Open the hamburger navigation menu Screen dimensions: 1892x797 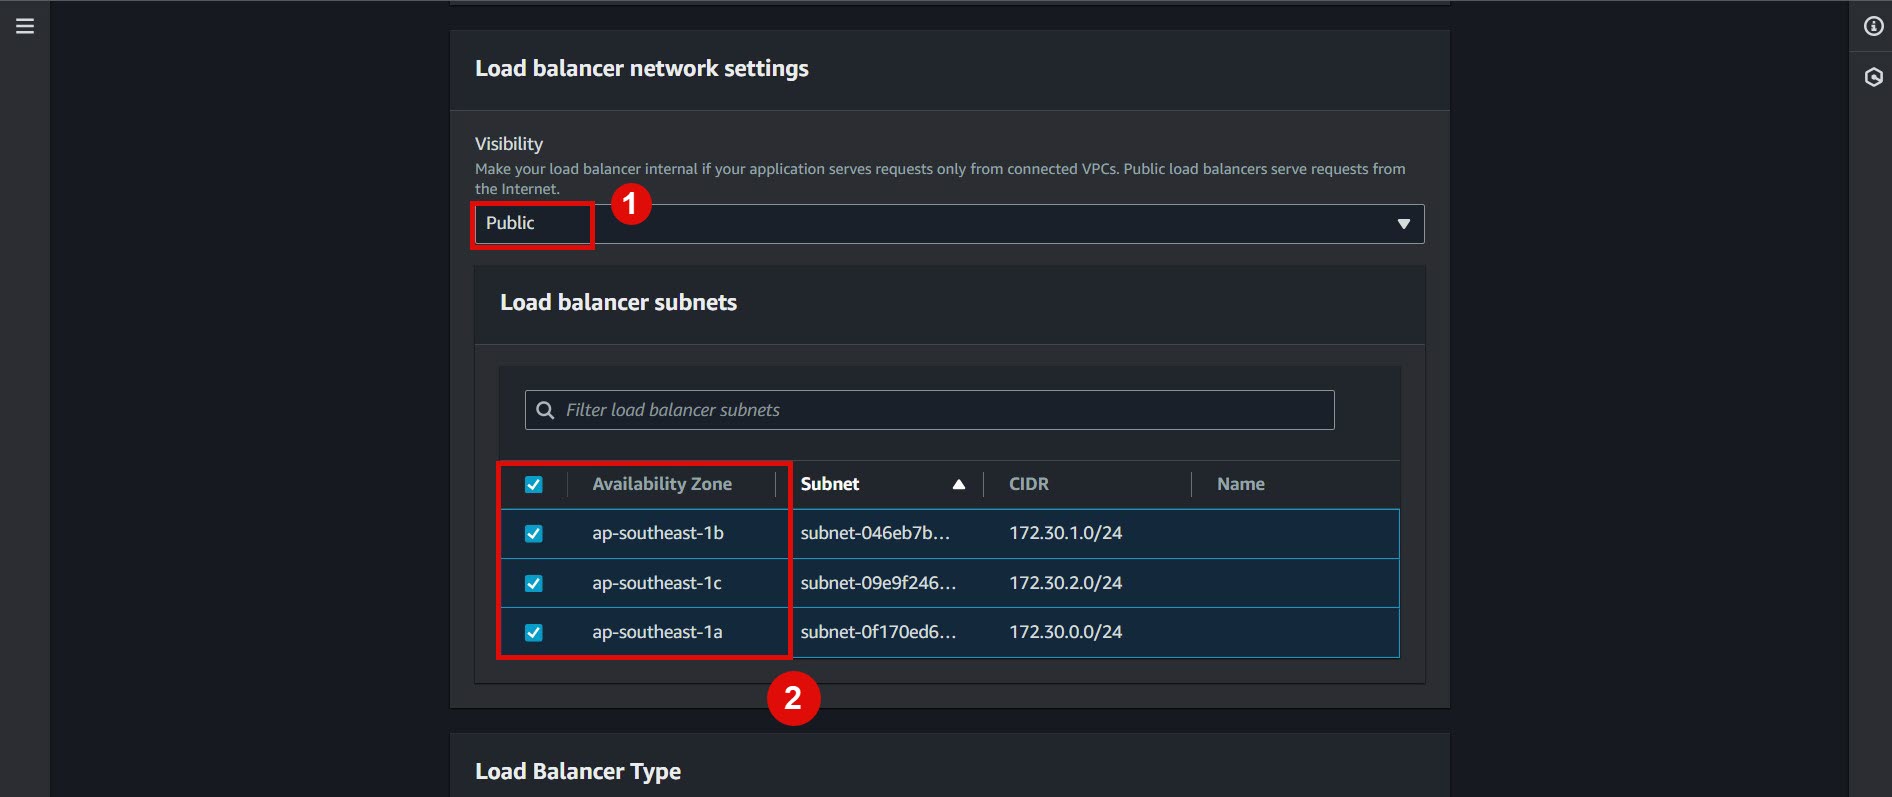25,27
